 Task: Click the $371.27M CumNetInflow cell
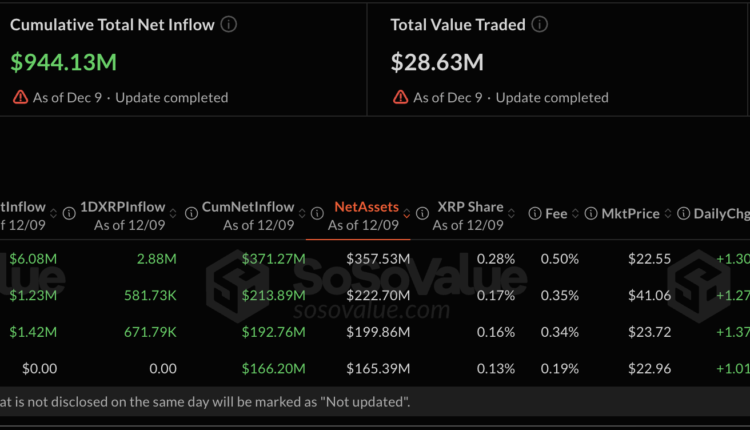(274, 259)
